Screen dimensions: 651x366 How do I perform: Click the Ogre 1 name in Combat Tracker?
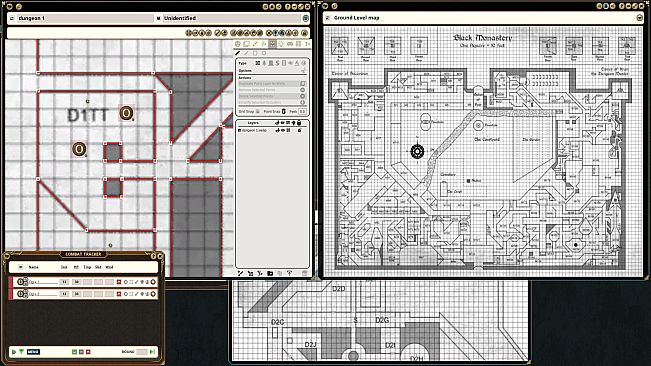click(43, 282)
